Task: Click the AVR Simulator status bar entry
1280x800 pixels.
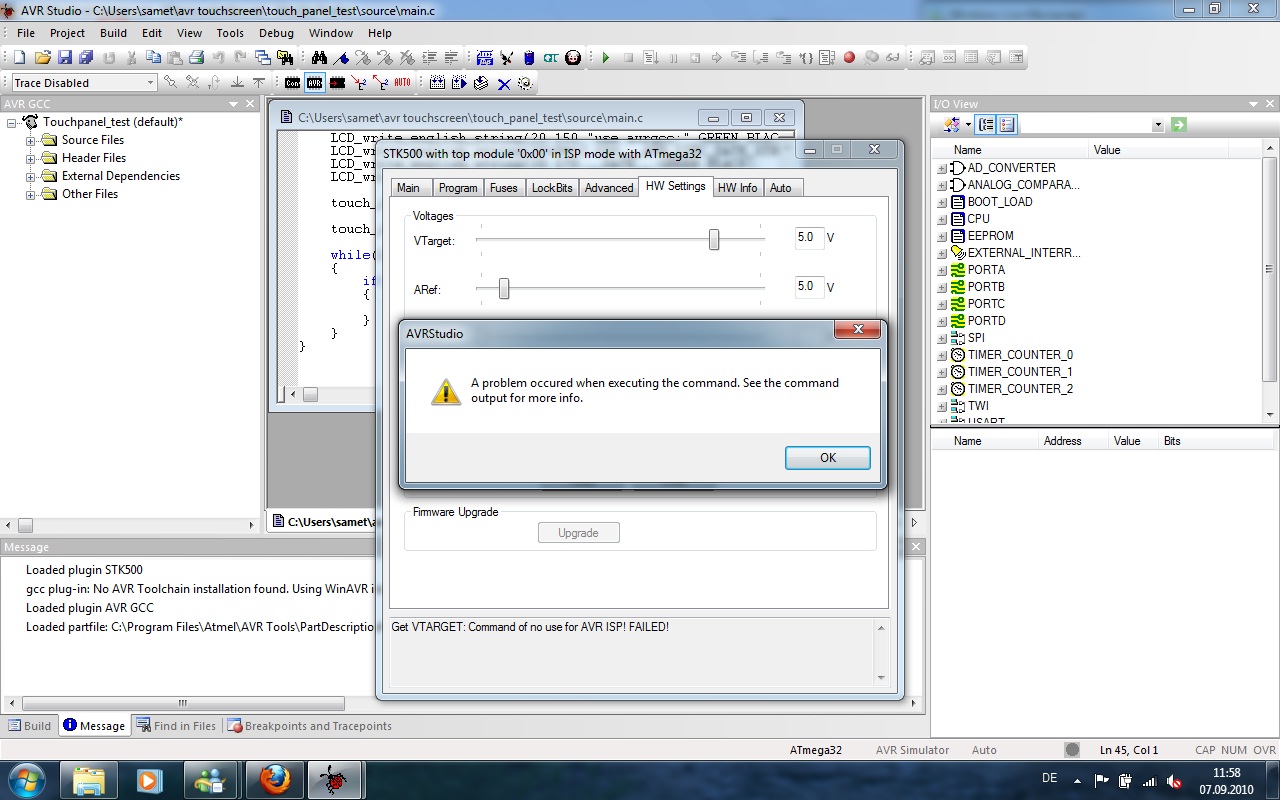Action: tap(912, 750)
